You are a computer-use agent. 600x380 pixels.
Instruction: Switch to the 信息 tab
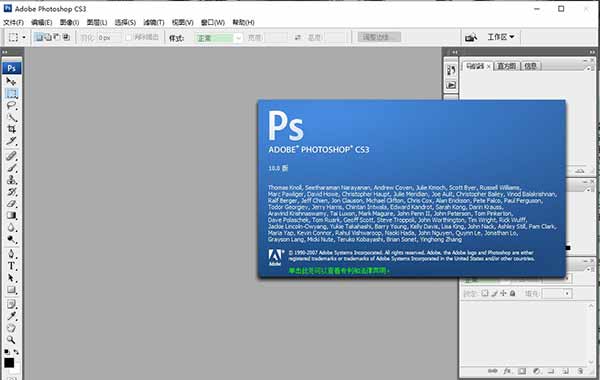coord(530,66)
